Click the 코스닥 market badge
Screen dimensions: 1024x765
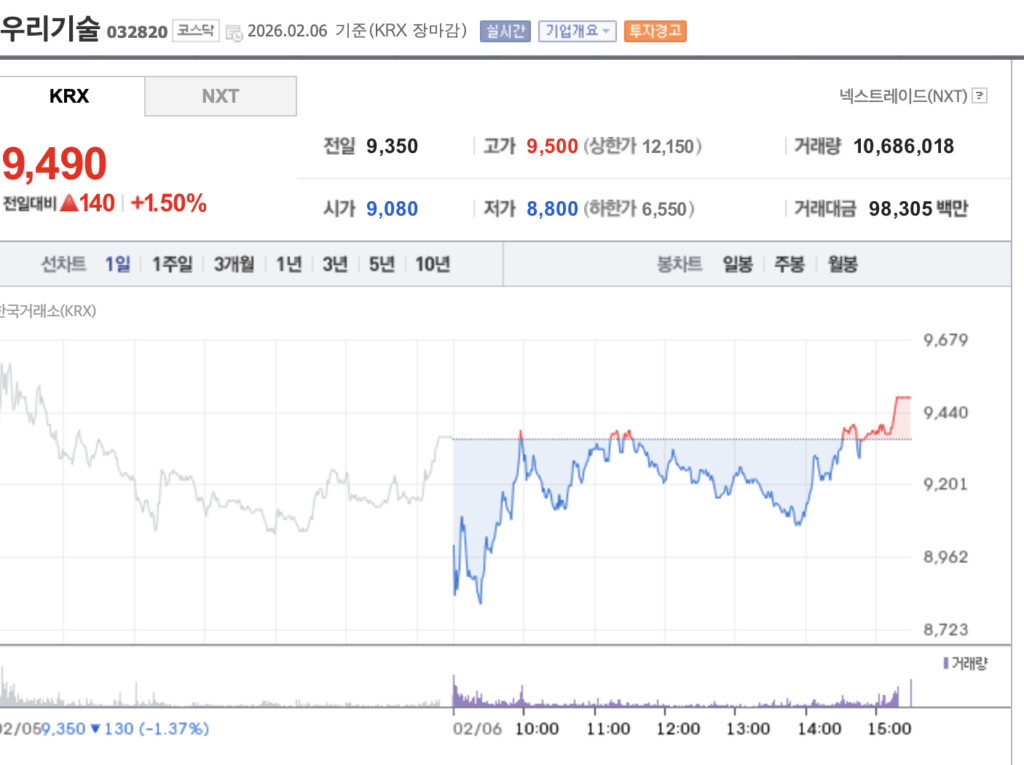pyautogui.click(x=196, y=31)
